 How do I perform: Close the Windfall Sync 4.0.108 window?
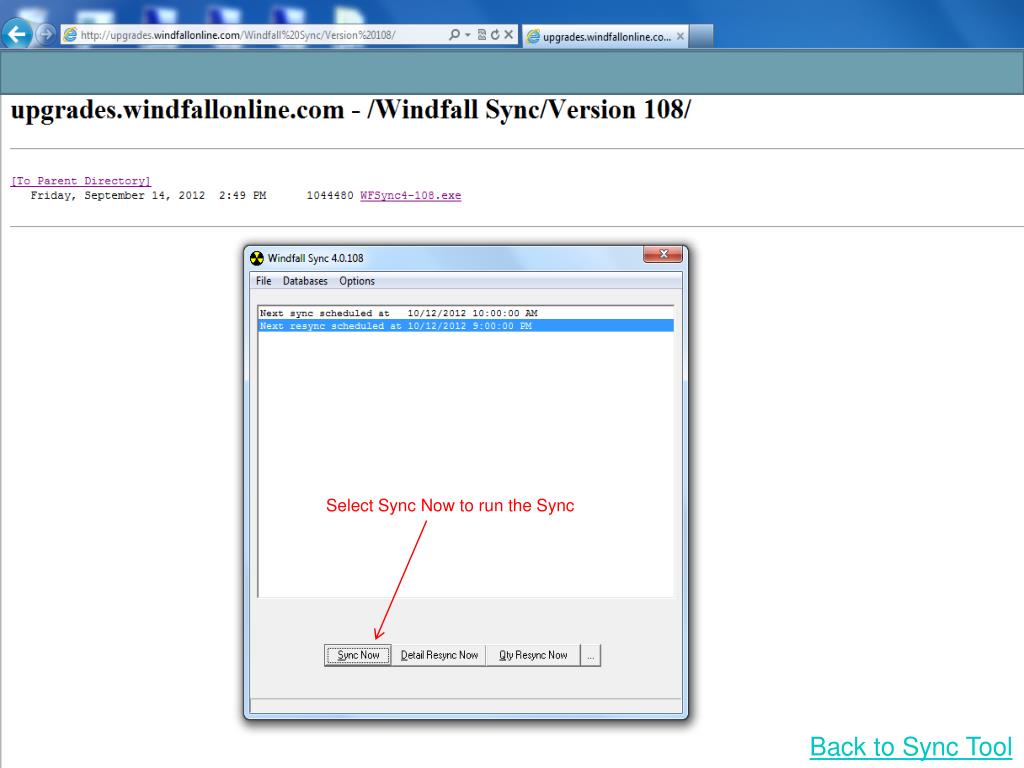663,254
